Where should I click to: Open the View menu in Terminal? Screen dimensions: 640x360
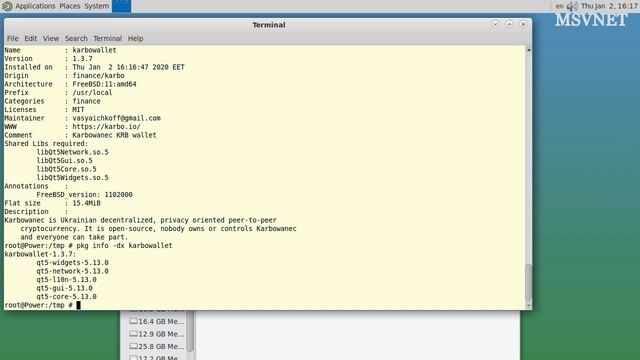click(51, 38)
